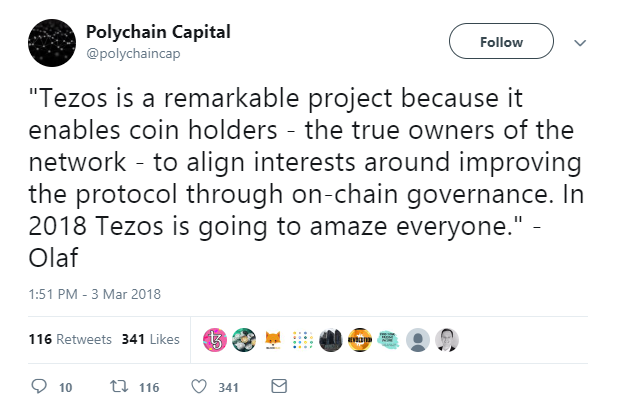Open the 1:51 PM - 3 Mar 2018 timestamp
The height and width of the screenshot is (413, 617).
pos(91,294)
